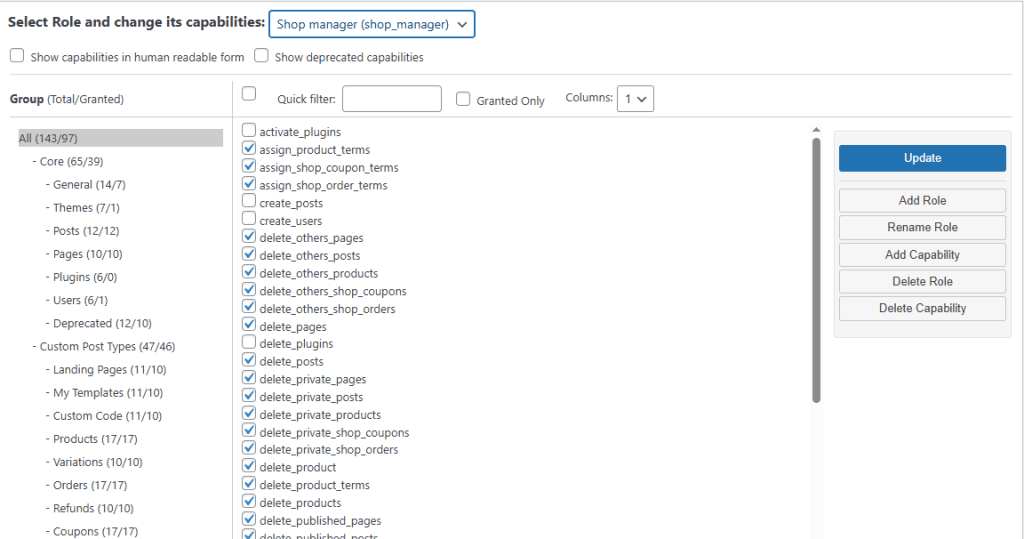Screen dimensions: 1024x539
Task: Uncheck delete_others_pages capability
Action: pos(249,236)
